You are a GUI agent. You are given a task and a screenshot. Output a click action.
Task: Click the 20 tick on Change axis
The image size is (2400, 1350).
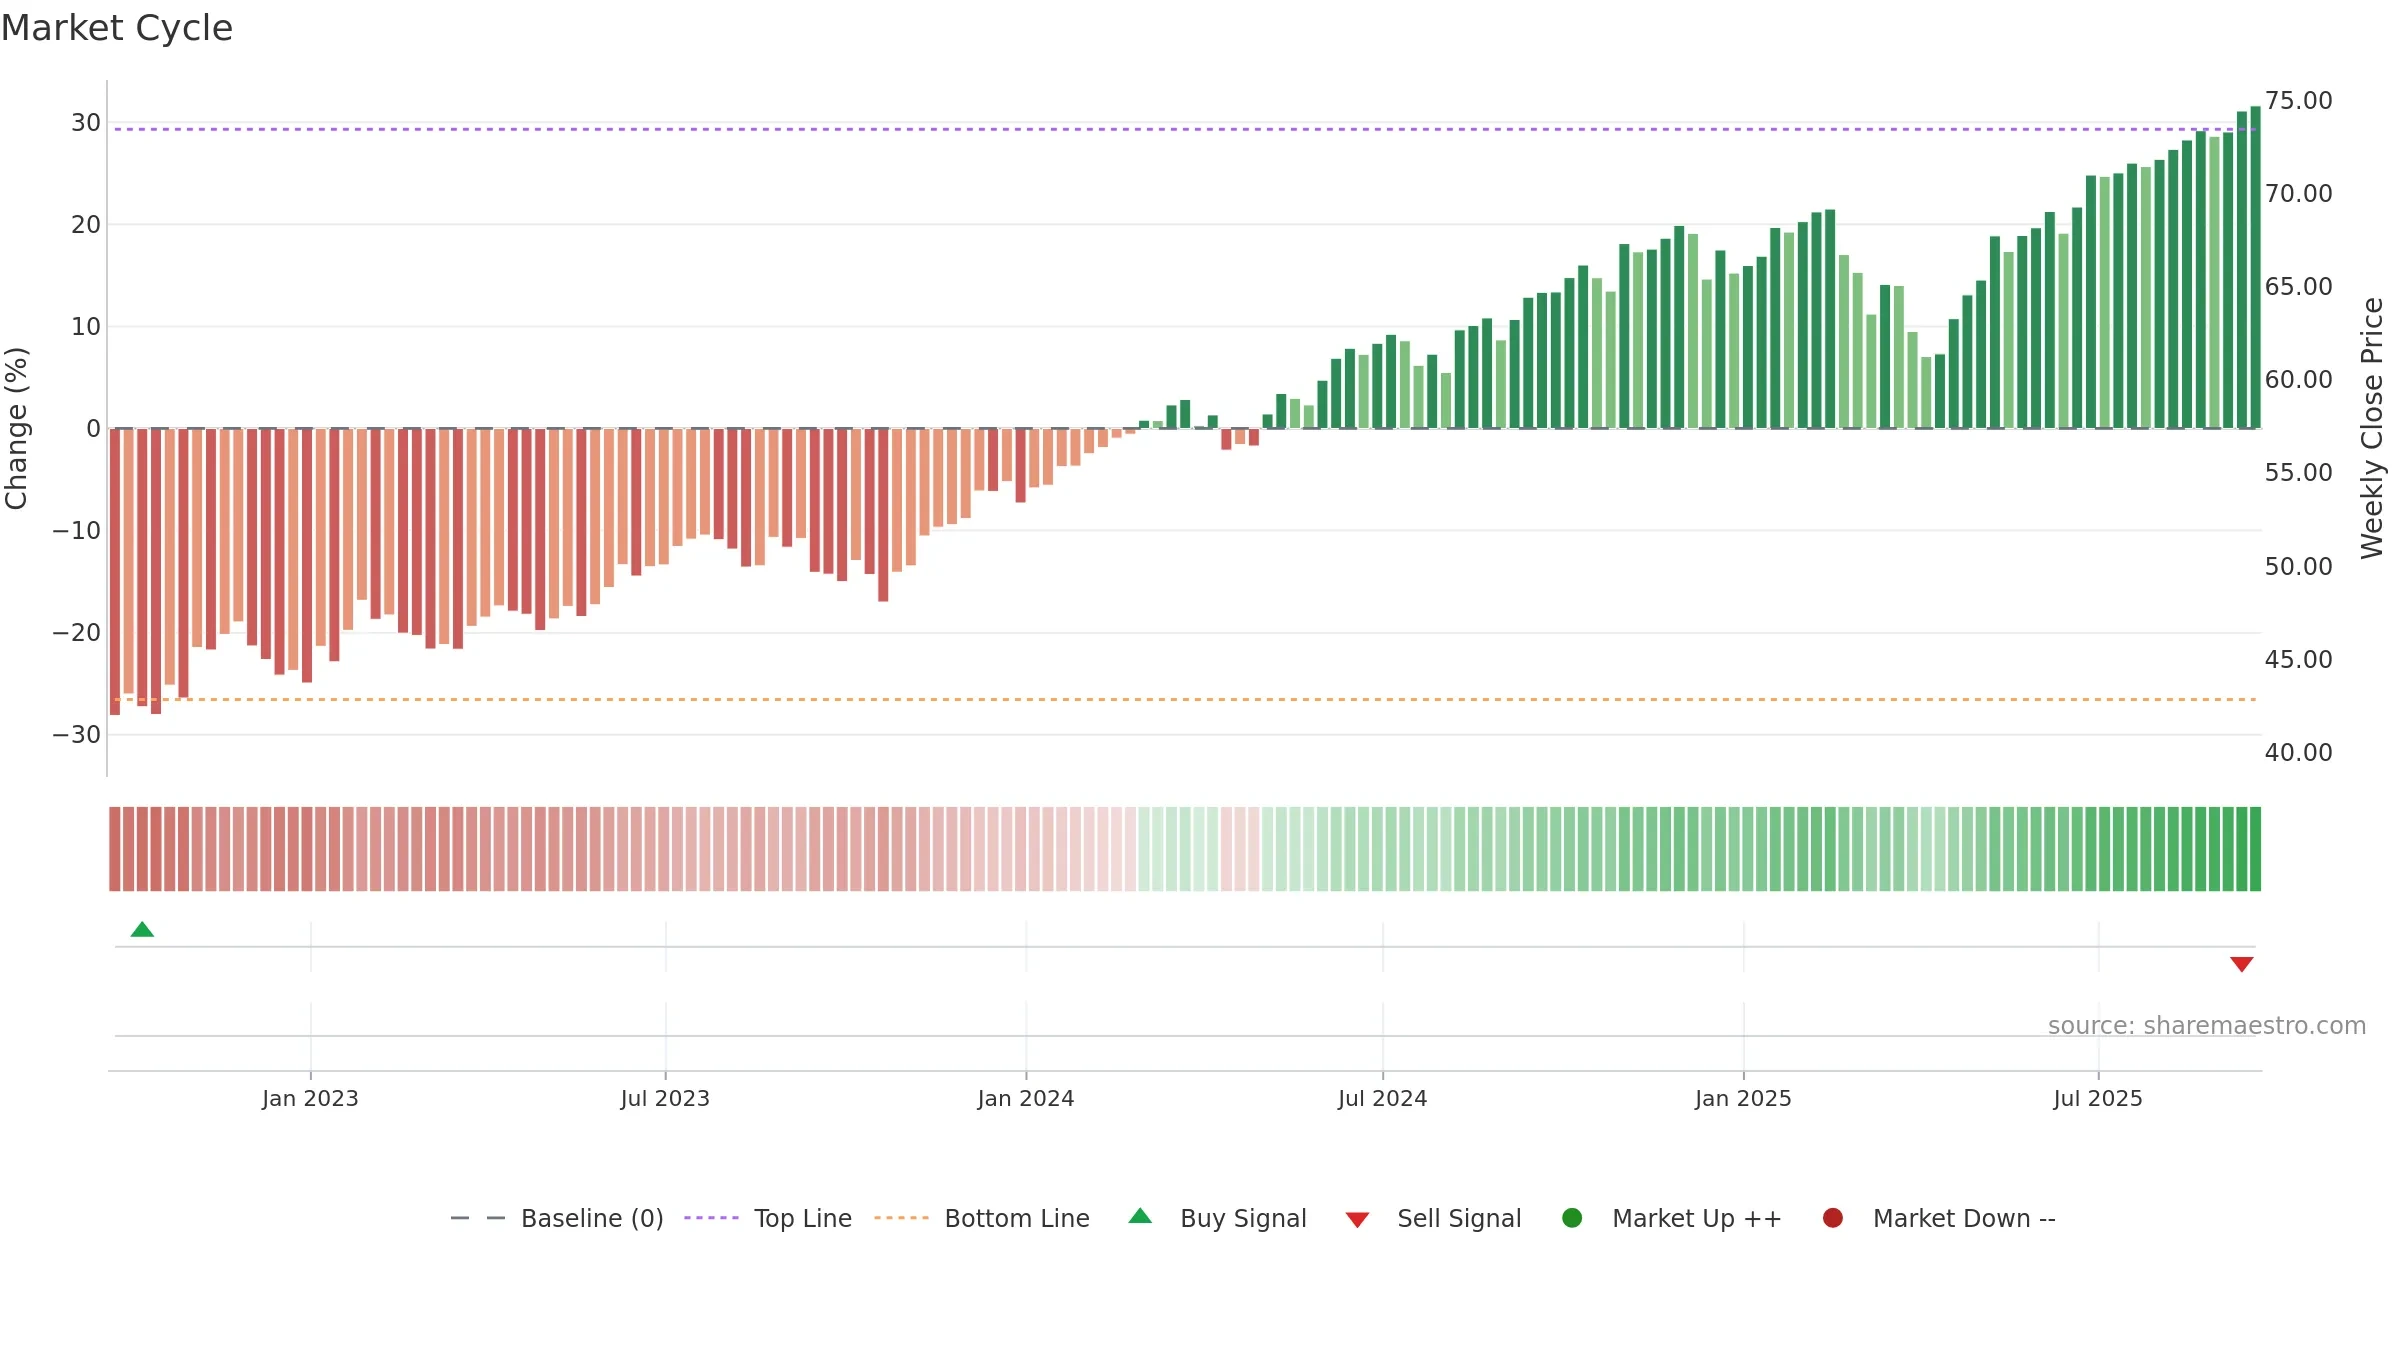pos(86,225)
